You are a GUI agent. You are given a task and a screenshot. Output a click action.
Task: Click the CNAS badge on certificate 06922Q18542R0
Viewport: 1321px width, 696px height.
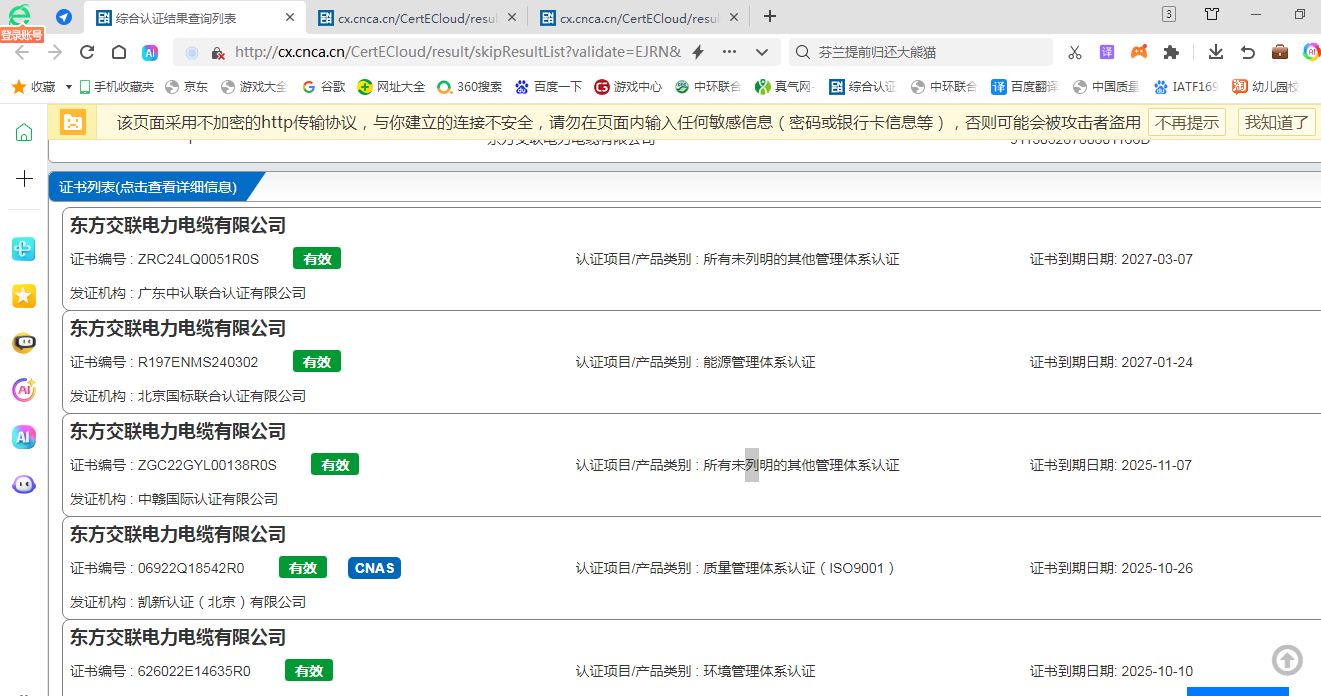[x=375, y=568]
